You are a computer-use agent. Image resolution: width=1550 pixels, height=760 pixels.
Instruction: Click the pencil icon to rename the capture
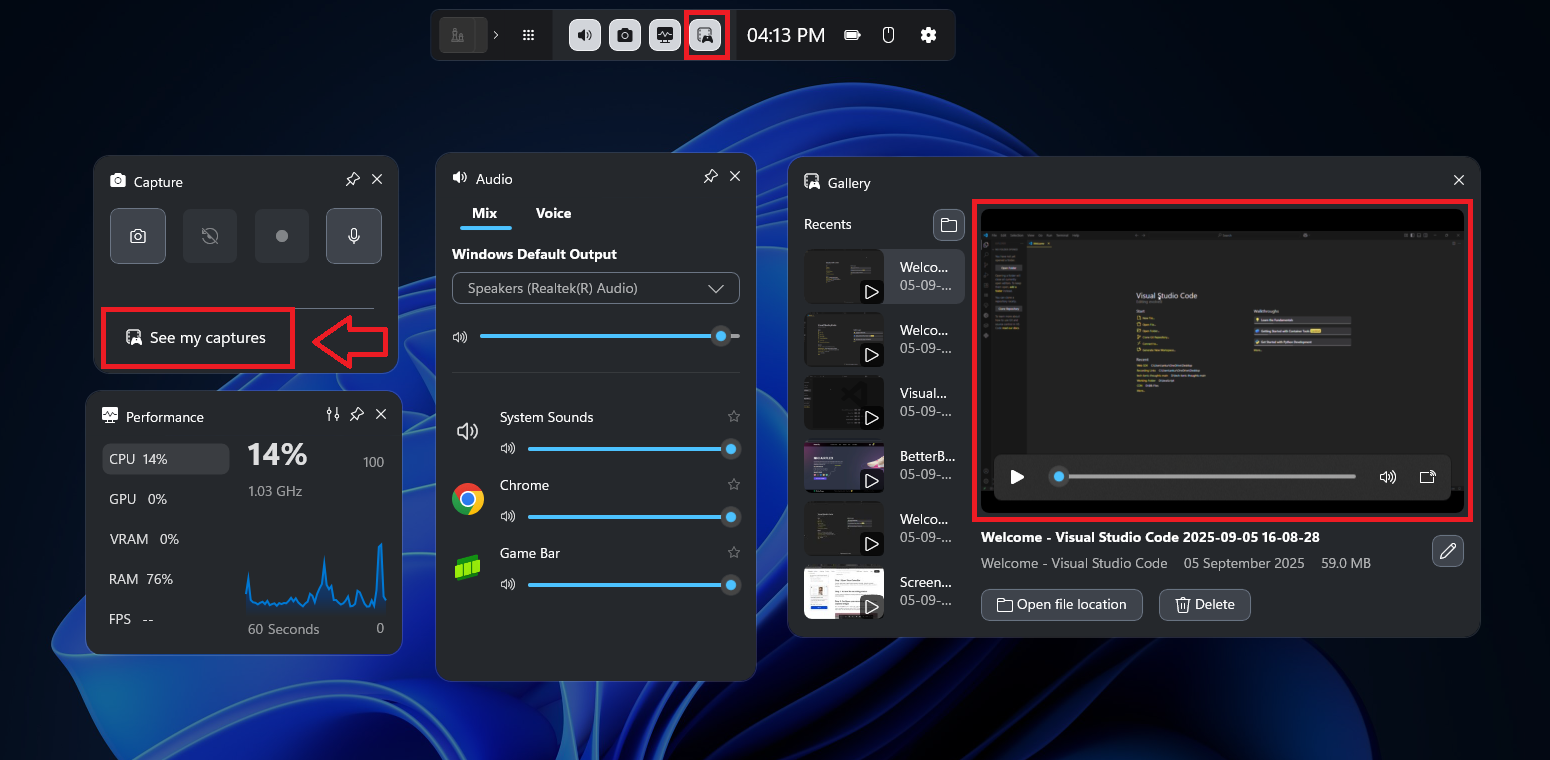[1447, 550]
